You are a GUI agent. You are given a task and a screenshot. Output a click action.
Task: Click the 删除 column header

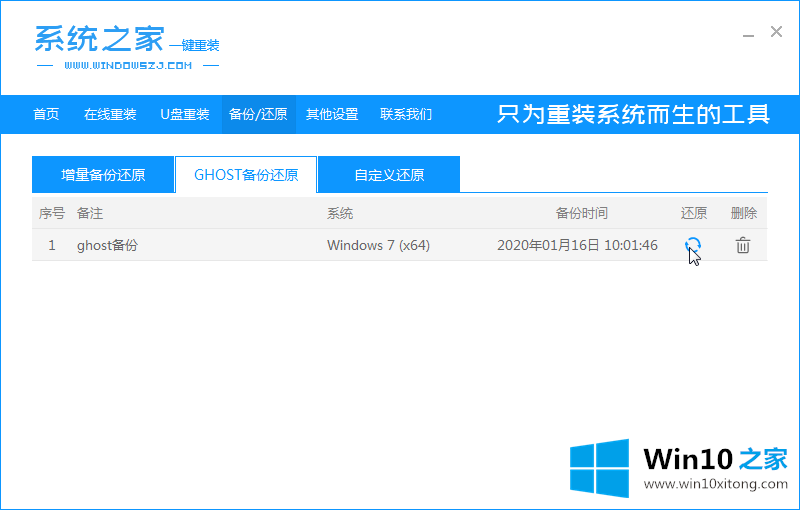coord(744,213)
